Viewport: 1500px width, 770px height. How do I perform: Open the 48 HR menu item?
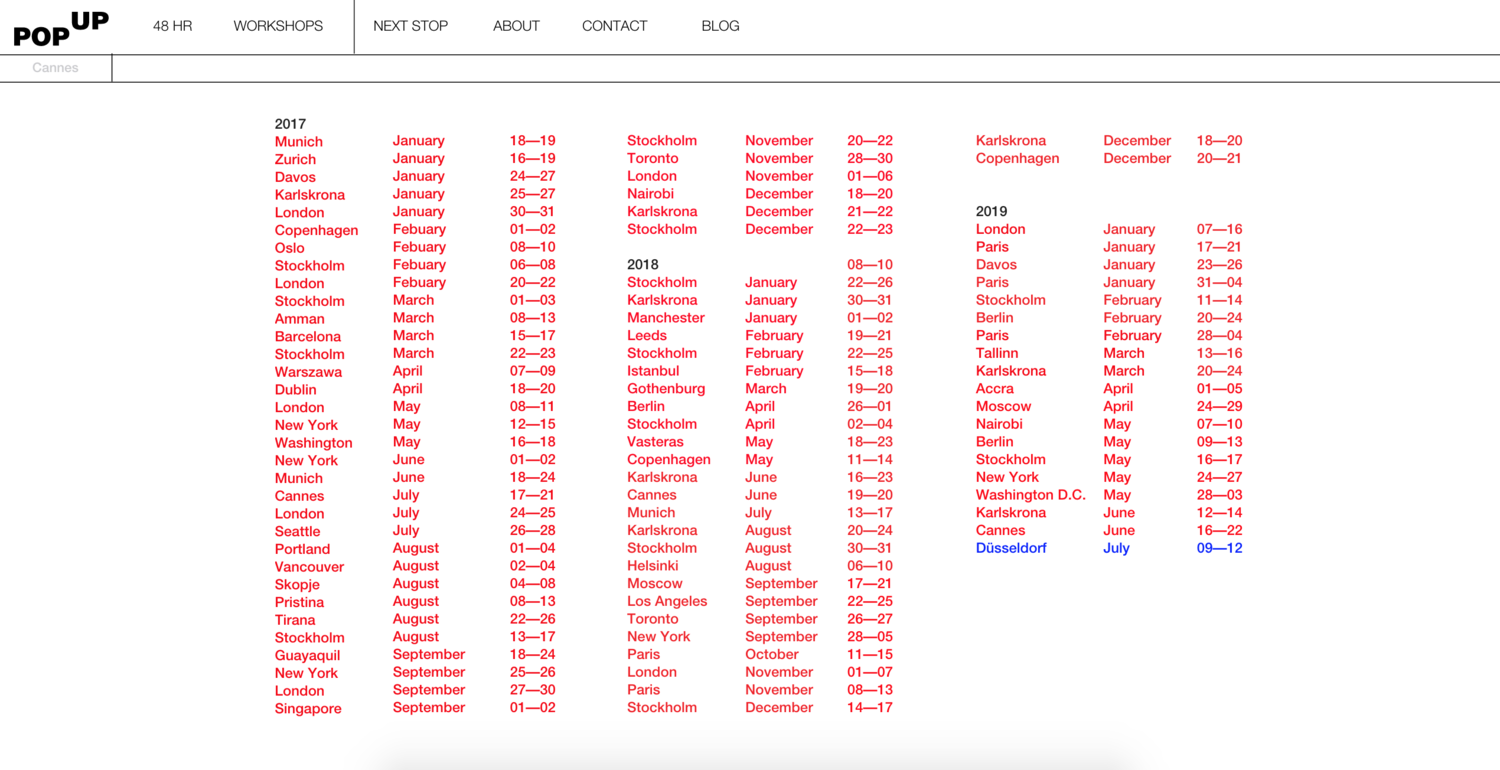coord(172,26)
